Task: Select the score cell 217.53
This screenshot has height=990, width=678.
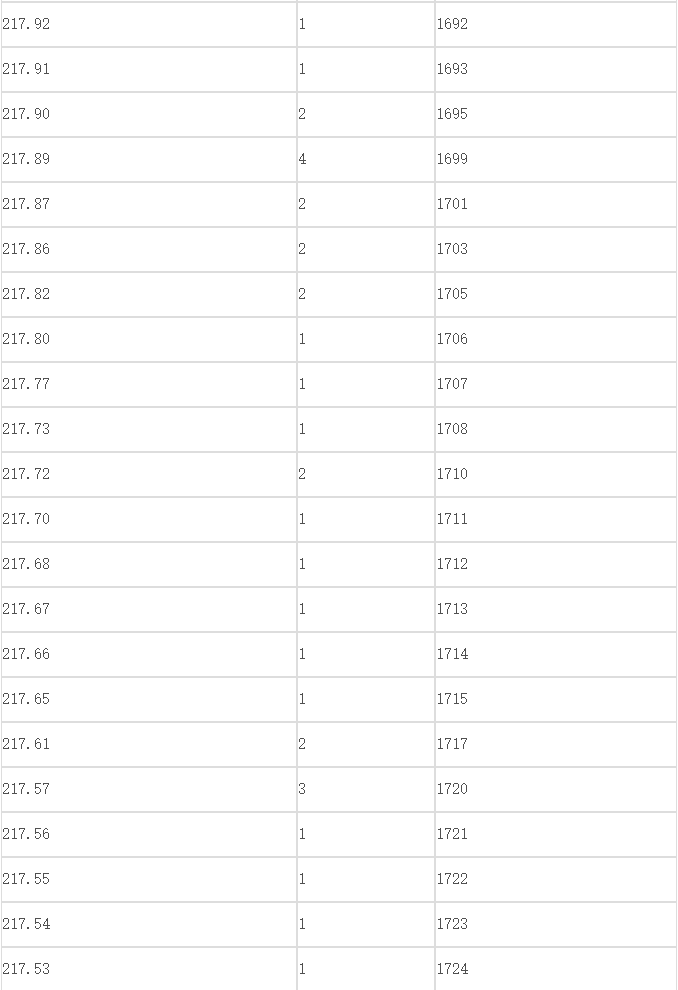Action: 149,969
